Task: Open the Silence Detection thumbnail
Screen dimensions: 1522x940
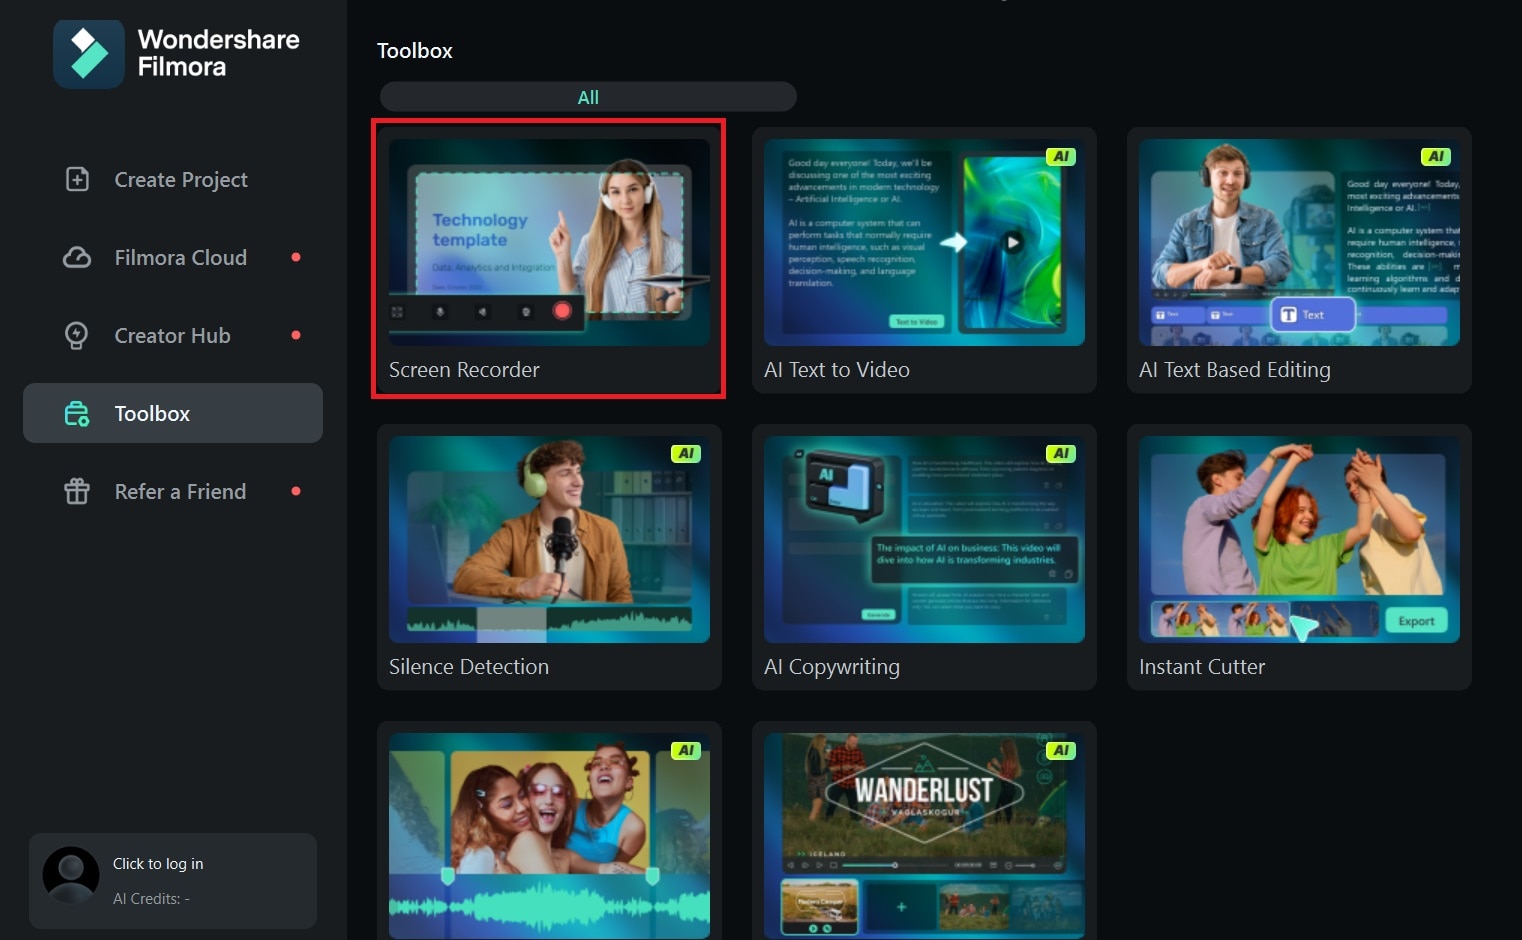Action: (549, 540)
